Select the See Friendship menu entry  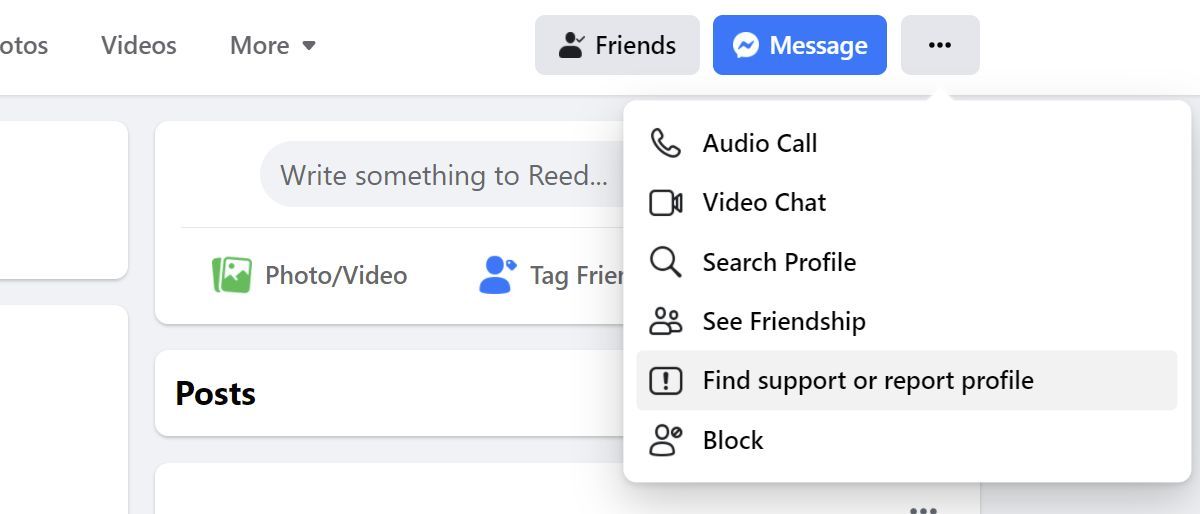coord(784,321)
